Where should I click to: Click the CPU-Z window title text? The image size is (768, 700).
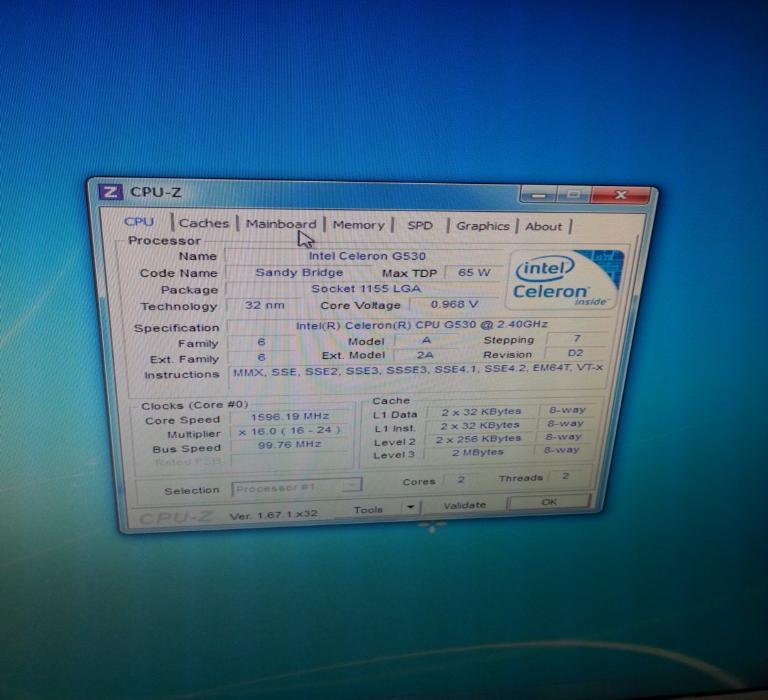point(155,192)
